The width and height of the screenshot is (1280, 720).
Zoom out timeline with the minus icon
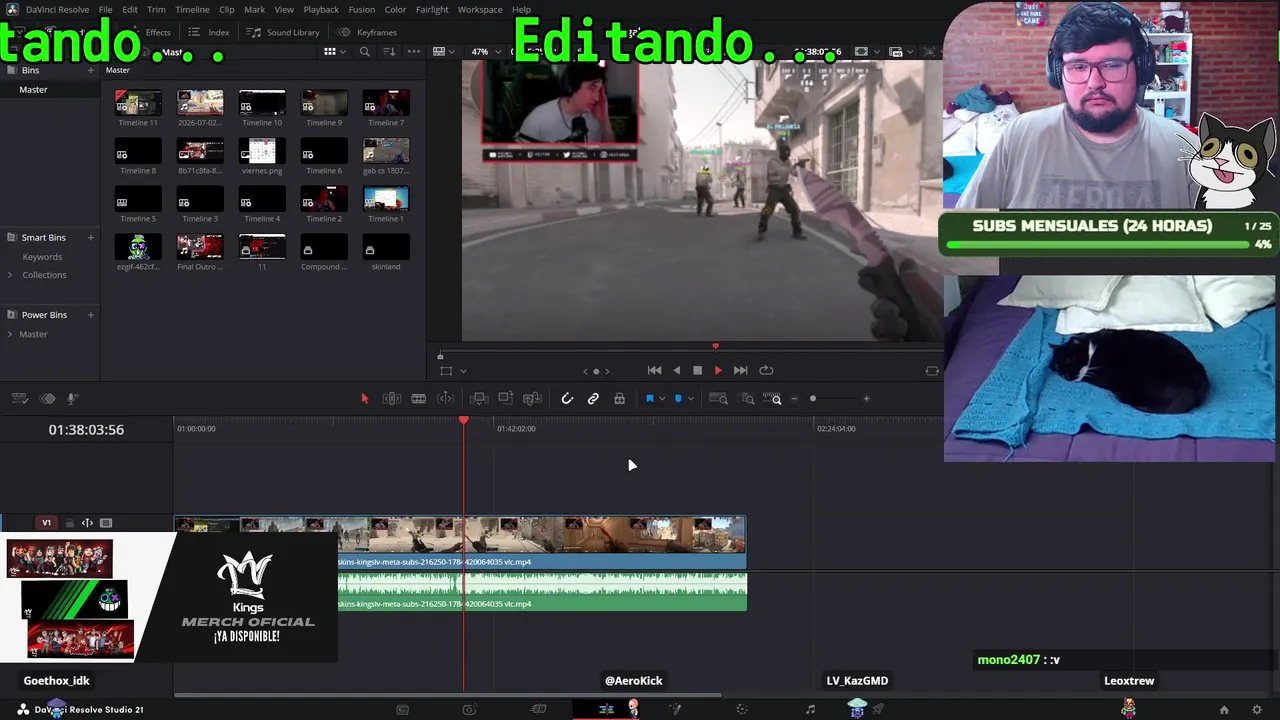[795, 399]
